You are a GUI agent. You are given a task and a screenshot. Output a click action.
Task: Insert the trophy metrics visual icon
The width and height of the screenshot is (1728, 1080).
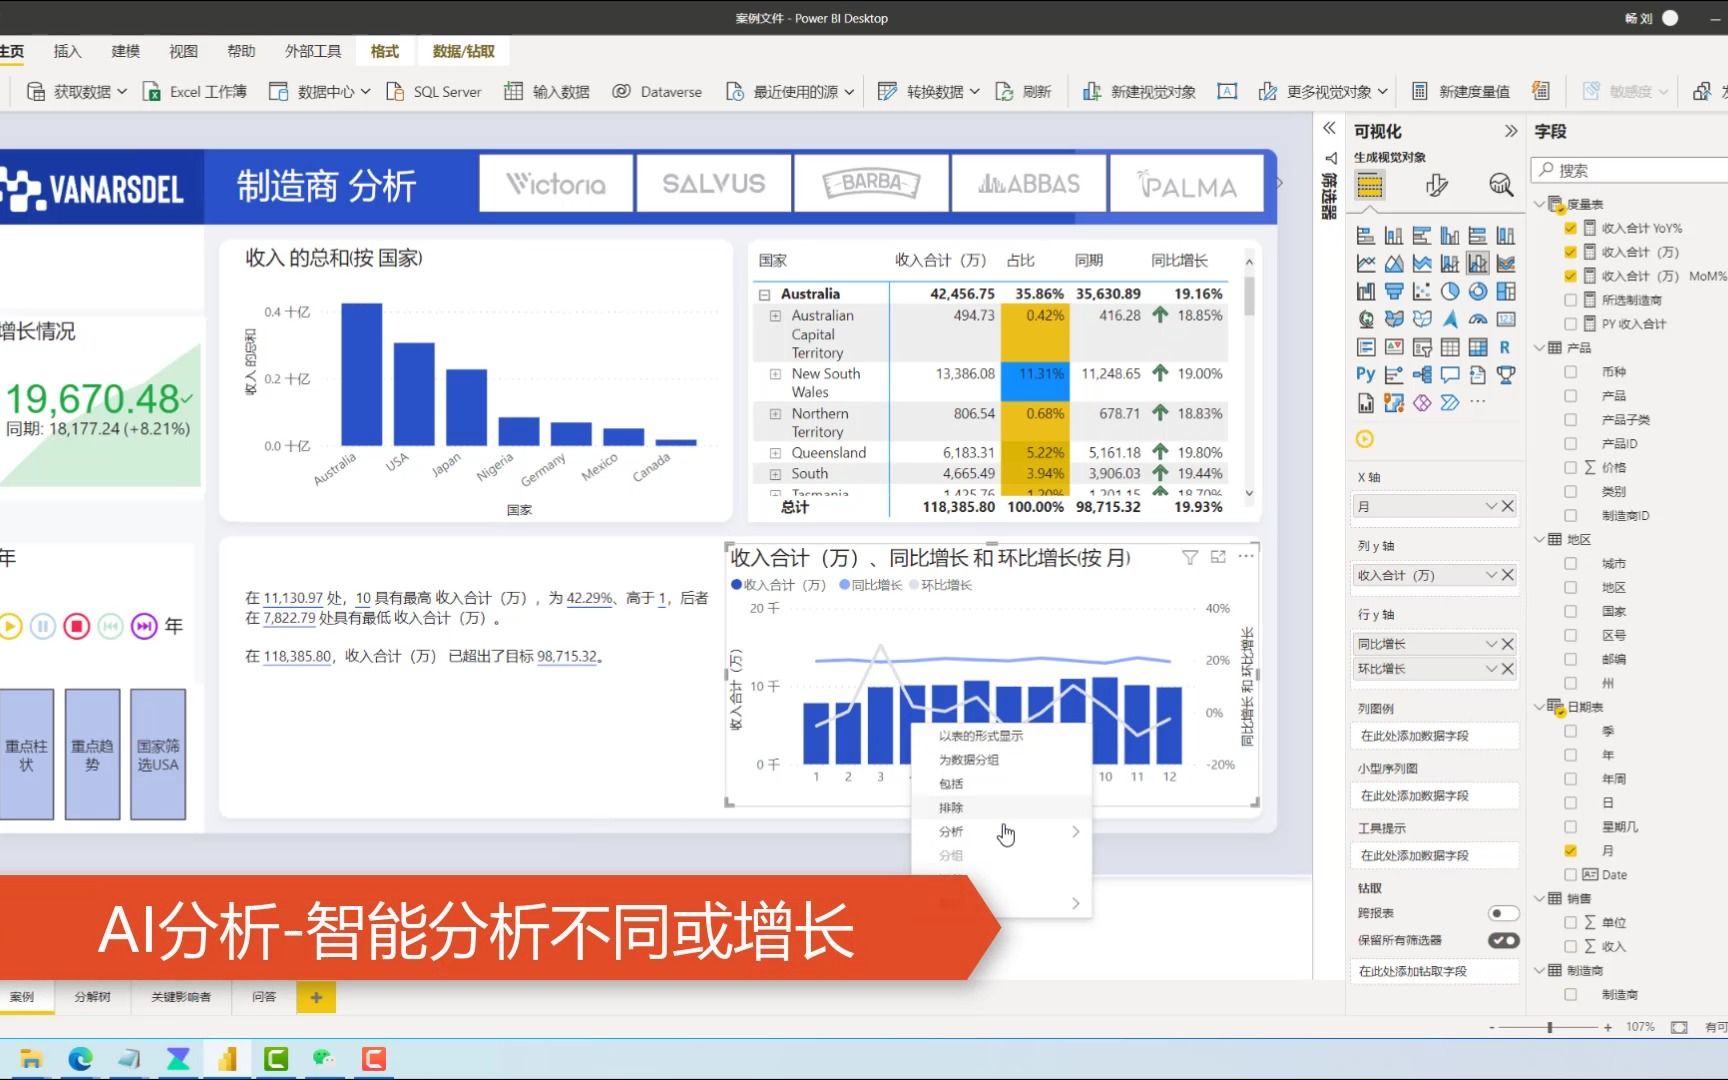1505,374
